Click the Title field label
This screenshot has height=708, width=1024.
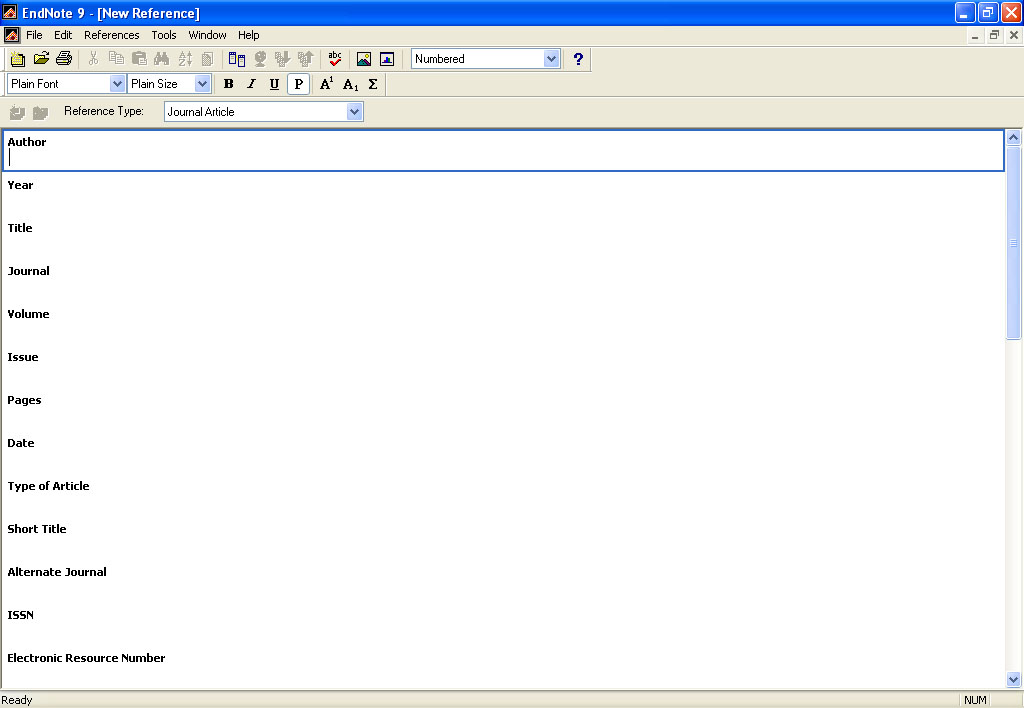20,228
